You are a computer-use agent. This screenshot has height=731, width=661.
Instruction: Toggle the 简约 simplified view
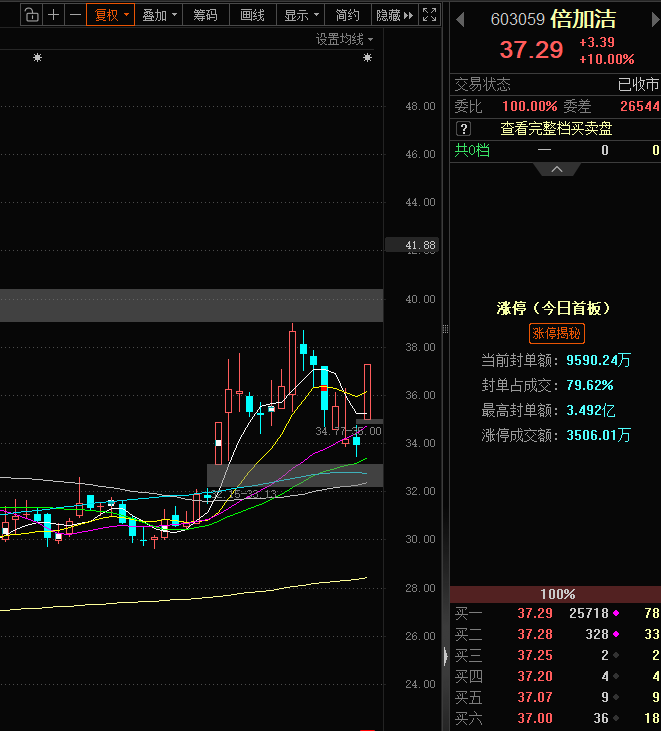[x=347, y=15]
